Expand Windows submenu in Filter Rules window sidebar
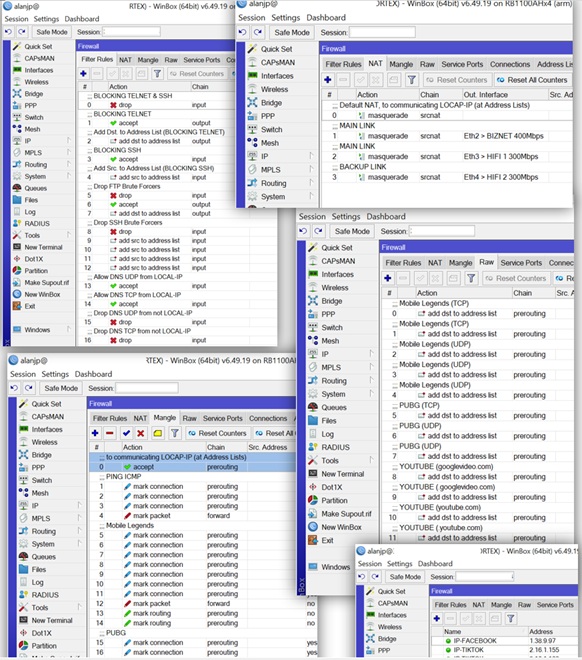This screenshot has width=582, height=660. tap(69, 329)
